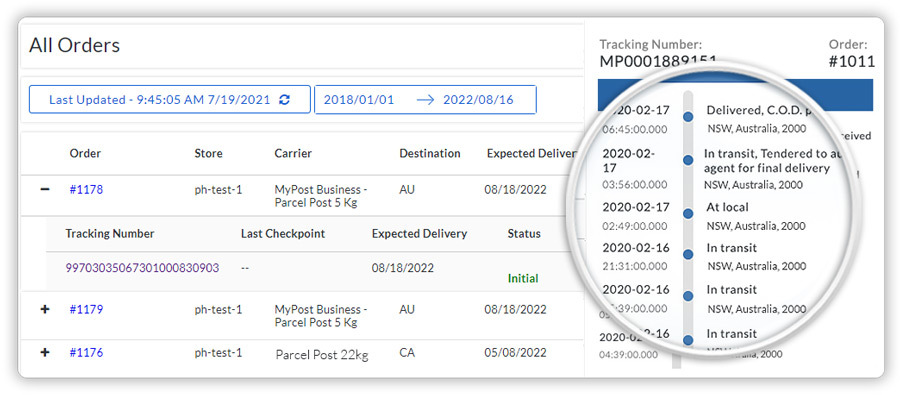The image size is (900, 395).
Task: Click the Tracking Number sub-table header
Action: 110,234
